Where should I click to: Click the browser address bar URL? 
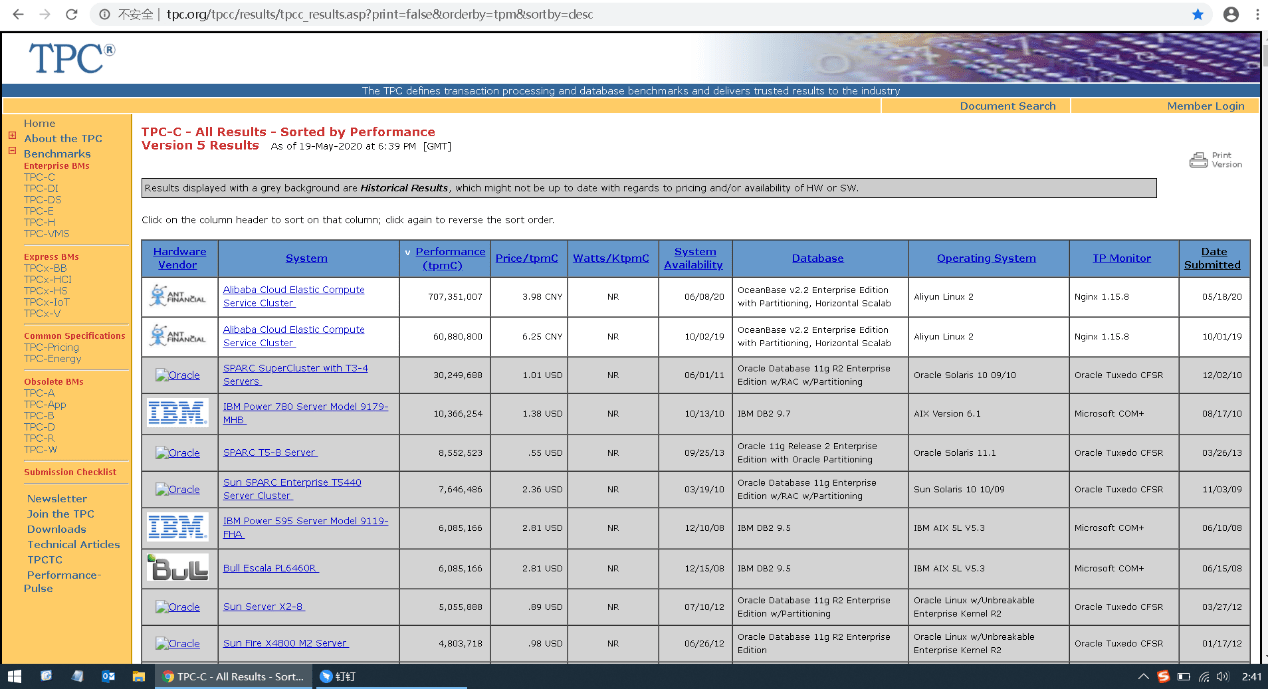pyautogui.click(x=380, y=15)
